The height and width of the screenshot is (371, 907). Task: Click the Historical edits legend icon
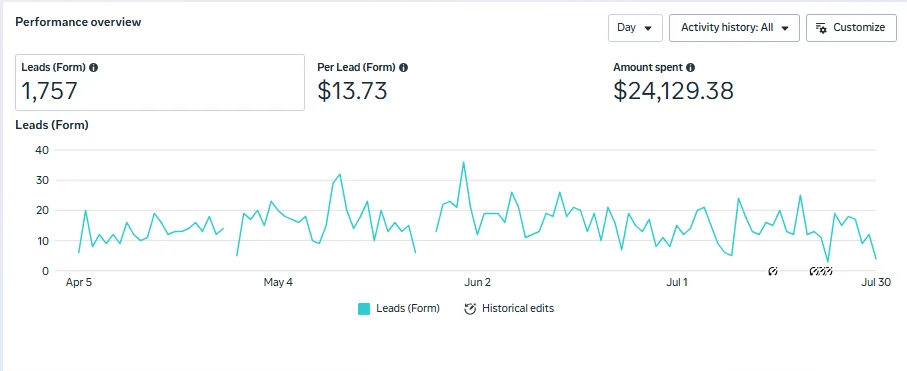[x=470, y=308]
